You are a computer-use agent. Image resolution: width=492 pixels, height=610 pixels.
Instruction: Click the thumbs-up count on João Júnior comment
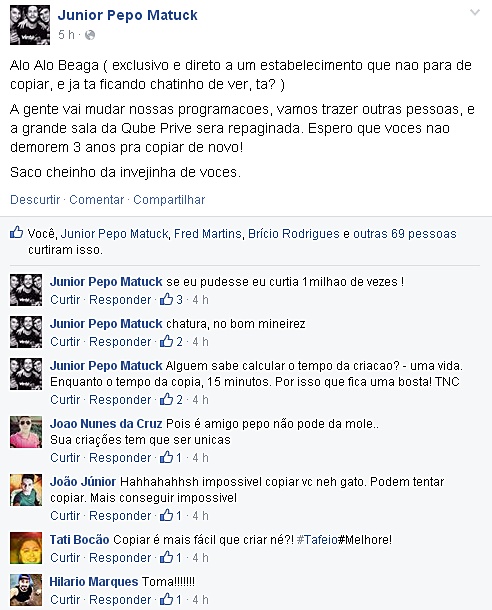tap(171, 515)
